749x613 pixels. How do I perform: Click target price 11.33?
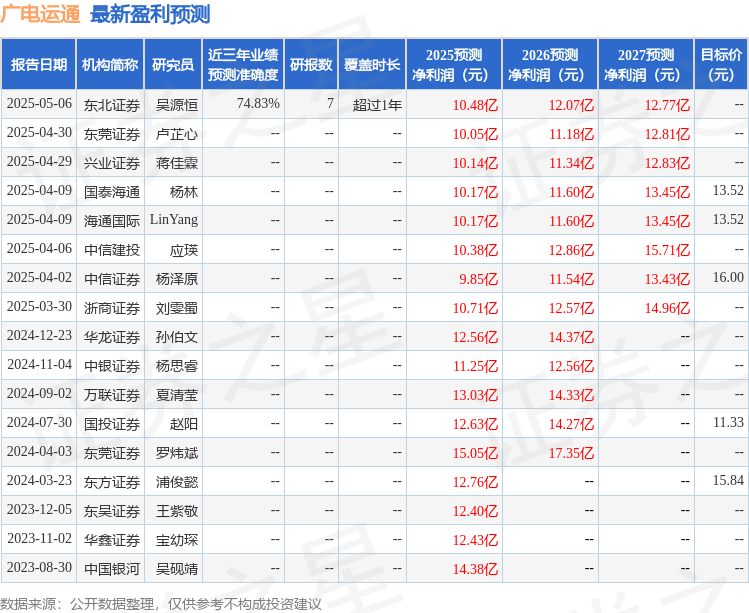(728, 422)
